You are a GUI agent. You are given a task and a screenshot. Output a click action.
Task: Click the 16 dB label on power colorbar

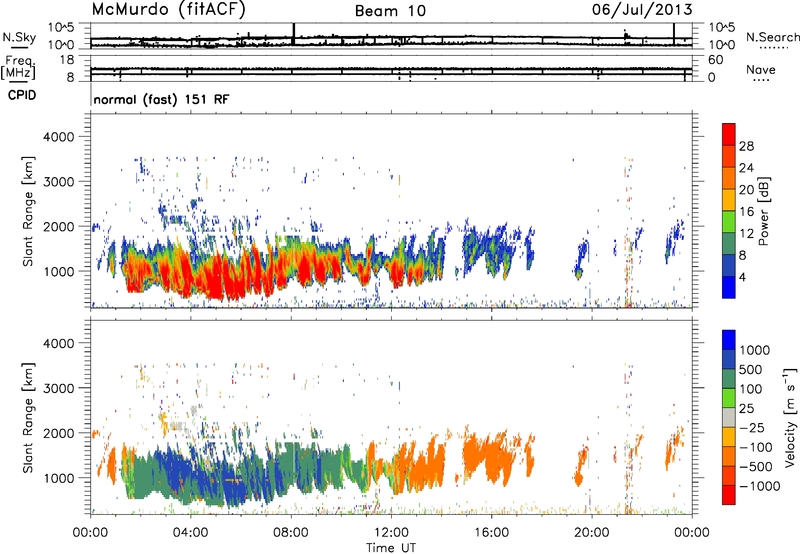pos(746,212)
